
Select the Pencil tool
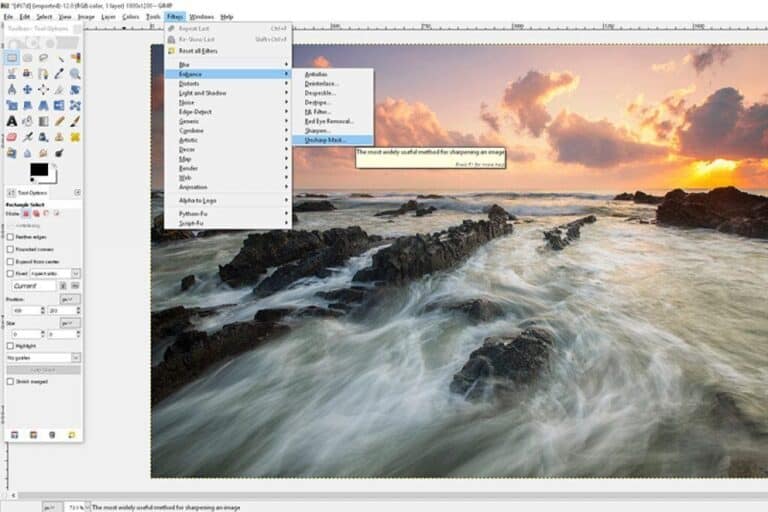point(60,121)
